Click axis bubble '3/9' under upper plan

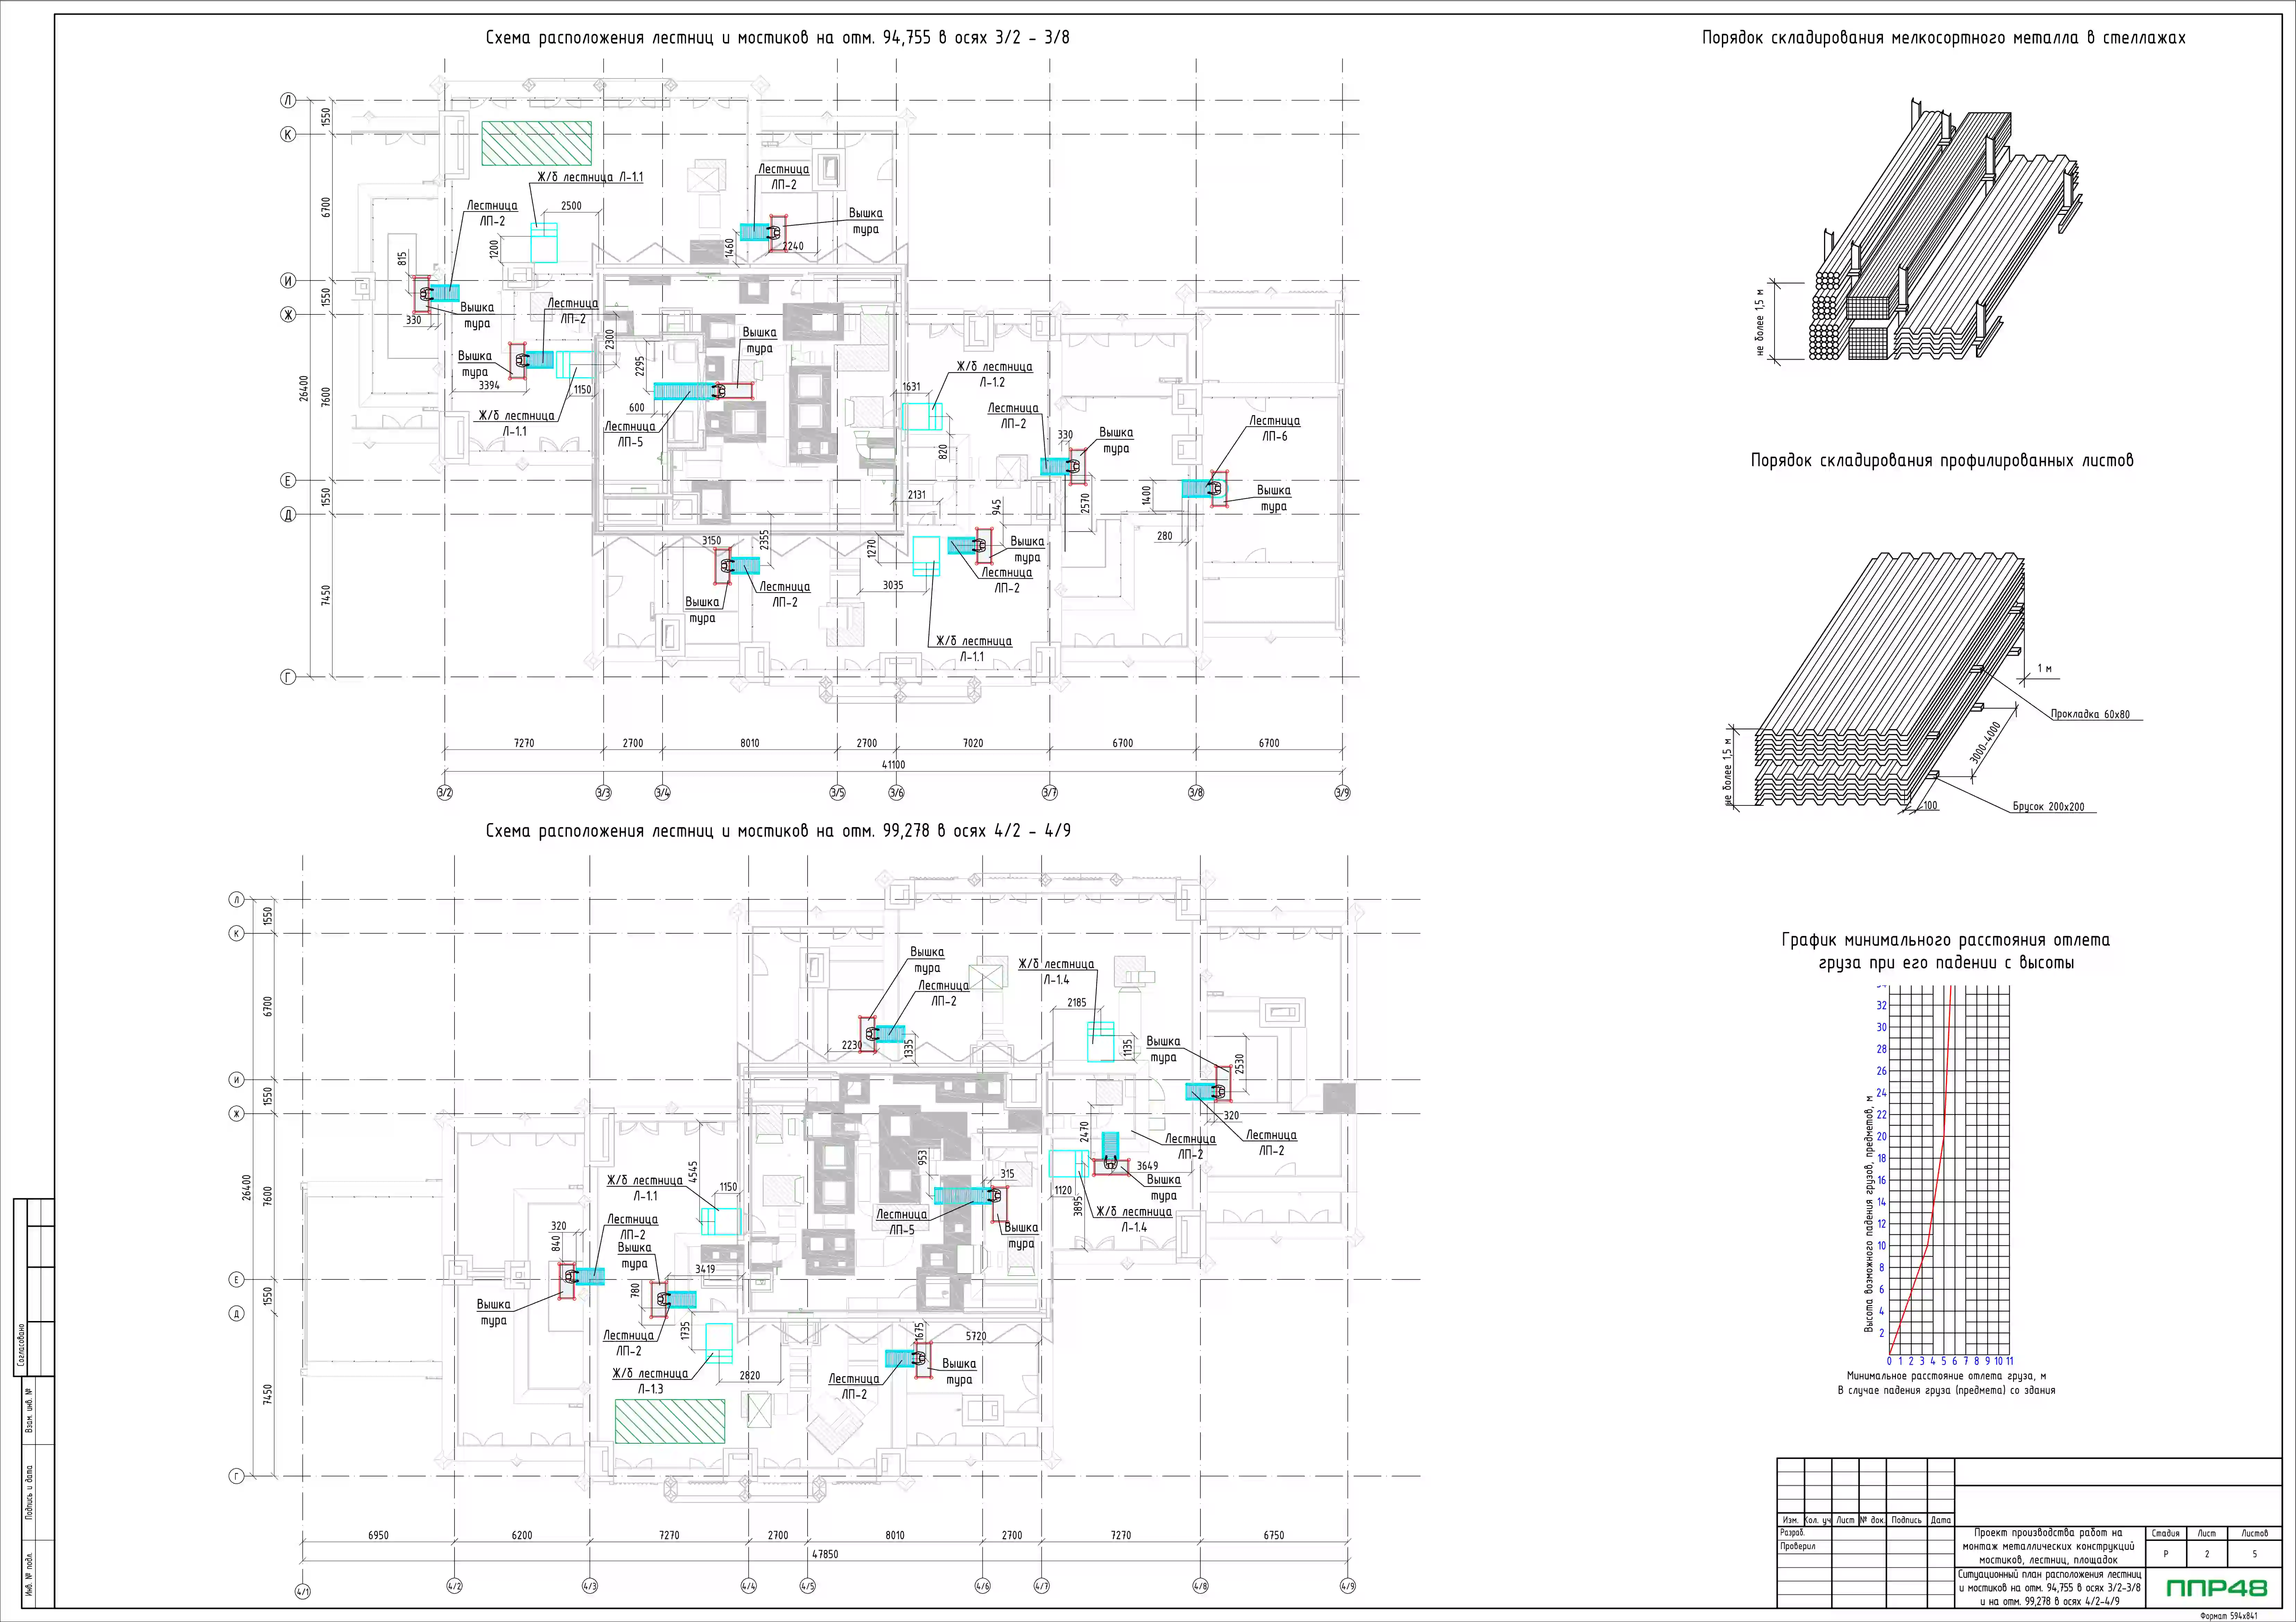pyautogui.click(x=1342, y=793)
